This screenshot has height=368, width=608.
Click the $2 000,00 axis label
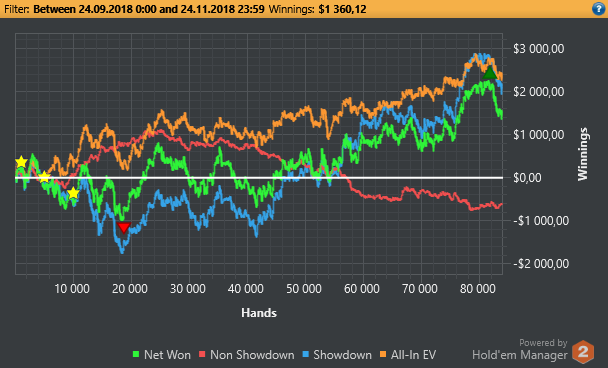(539, 92)
